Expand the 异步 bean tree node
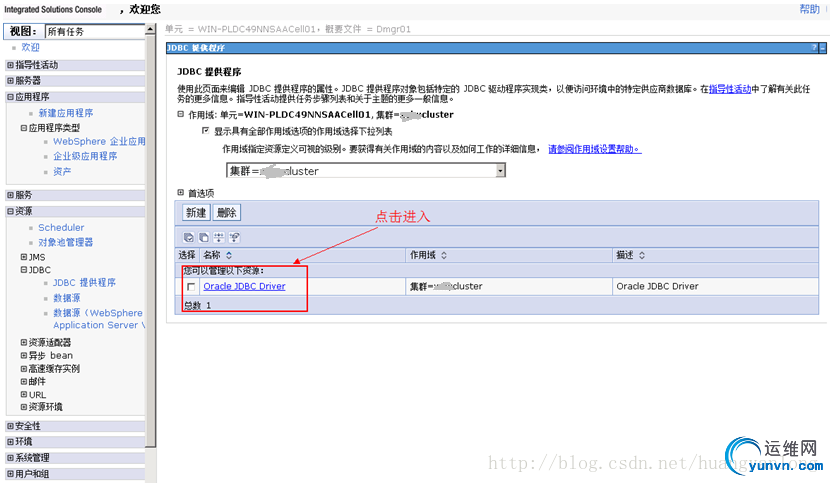Screen dimensions: 830x483 click(24, 355)
